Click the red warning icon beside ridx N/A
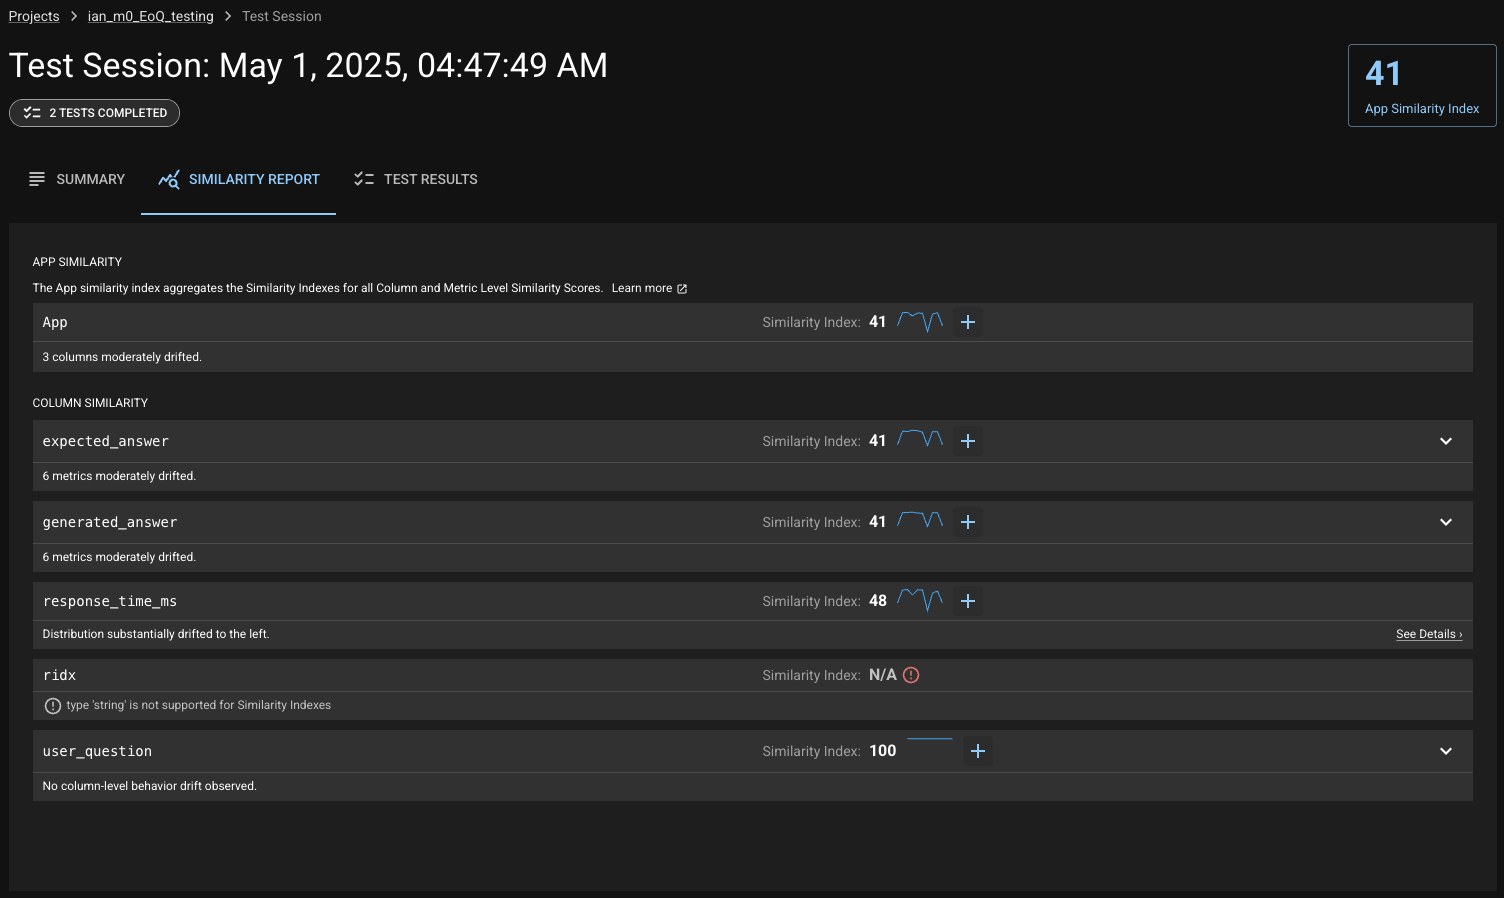The image size is (1504, 898). 911,675
